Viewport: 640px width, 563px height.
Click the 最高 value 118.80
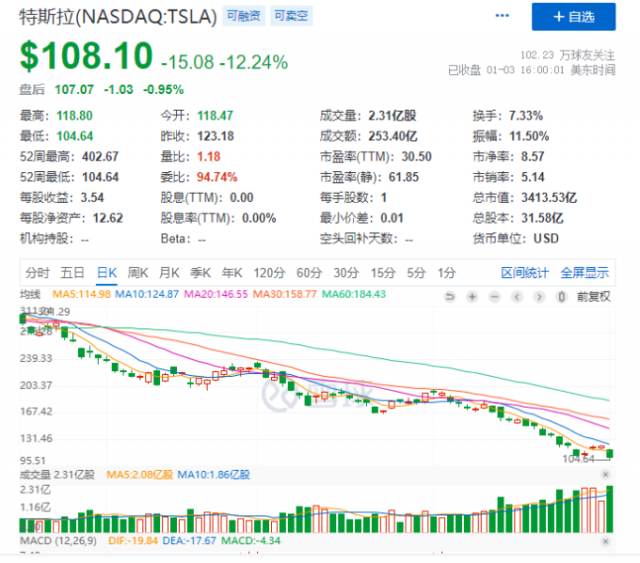[74, 116]
